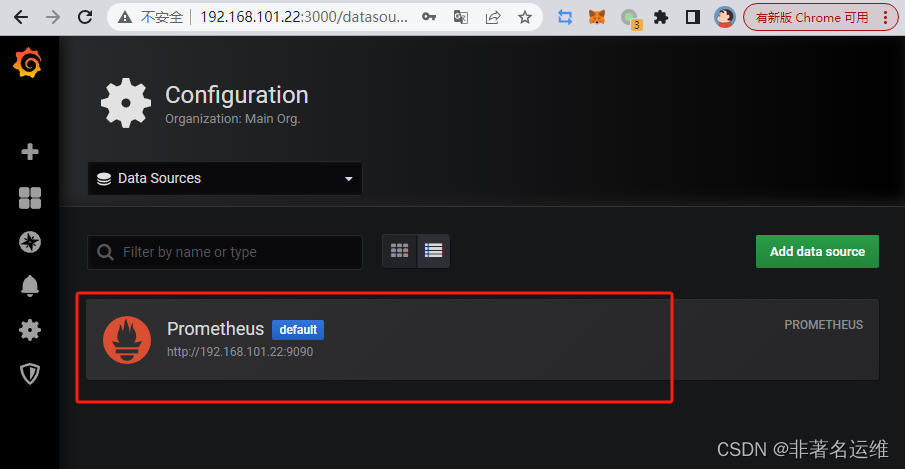
Task: Toggle the browser side panel icon
Action: (x=693, y=17)
